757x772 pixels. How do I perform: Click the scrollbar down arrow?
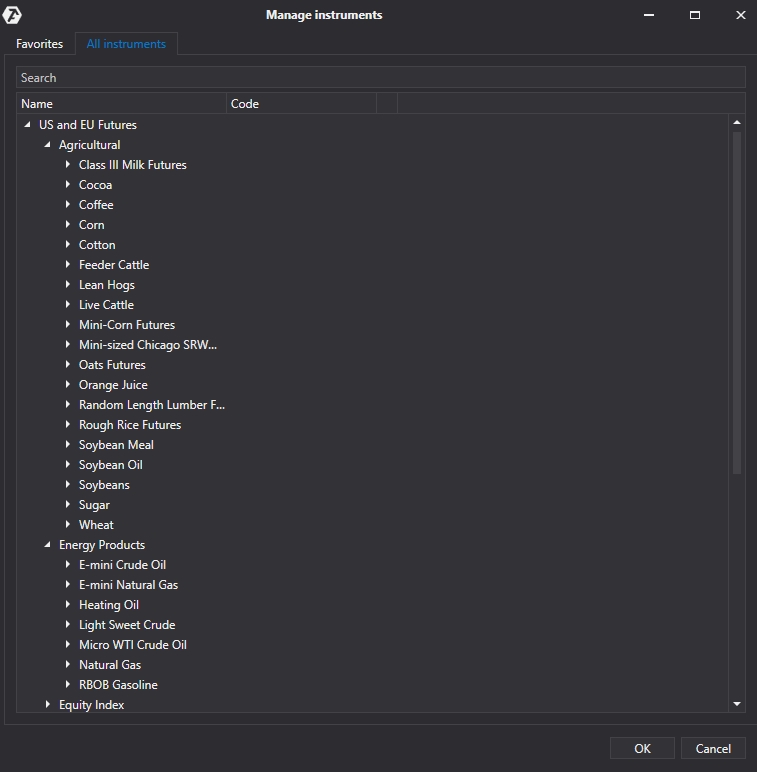(x=737, y=704)
